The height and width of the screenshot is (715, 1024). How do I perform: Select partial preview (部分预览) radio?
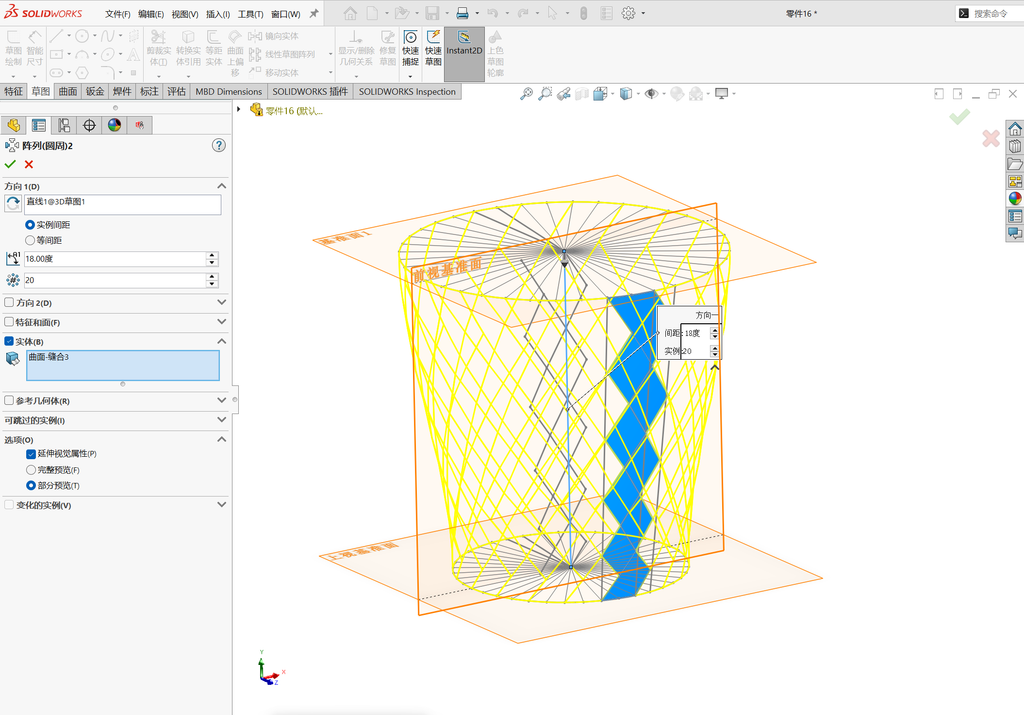click(x=31, y=486)
